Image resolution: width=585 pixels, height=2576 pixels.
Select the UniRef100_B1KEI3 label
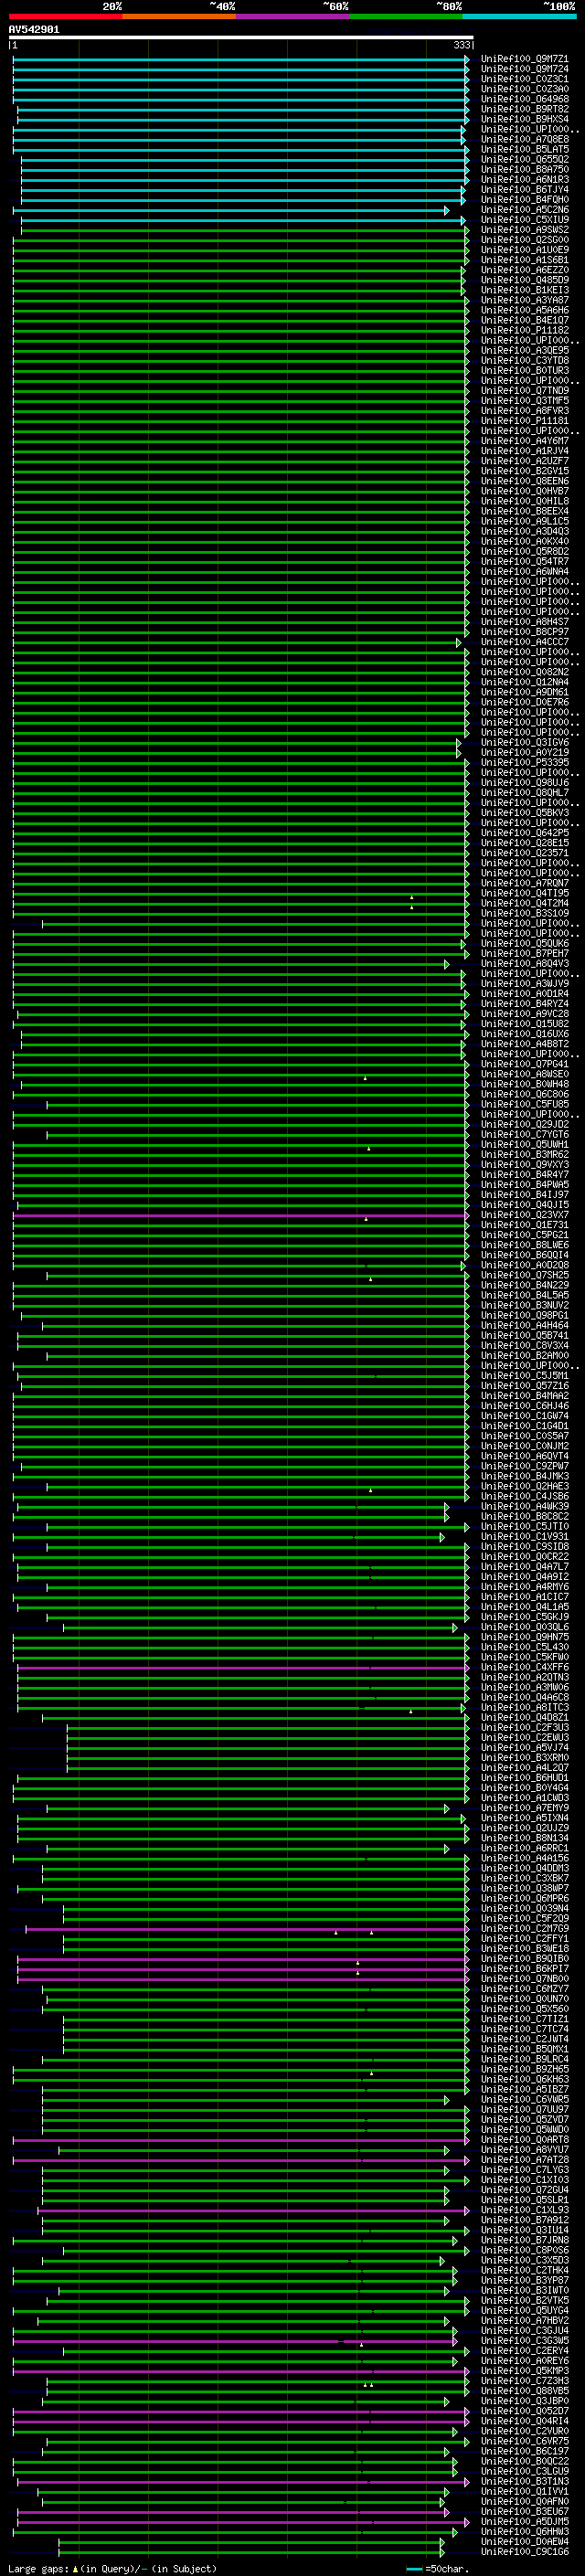tap(525, 290)
